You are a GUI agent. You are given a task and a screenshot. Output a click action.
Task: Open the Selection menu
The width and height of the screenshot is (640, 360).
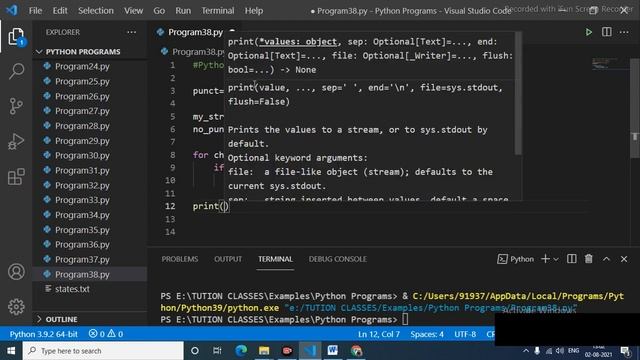(96, 11)
